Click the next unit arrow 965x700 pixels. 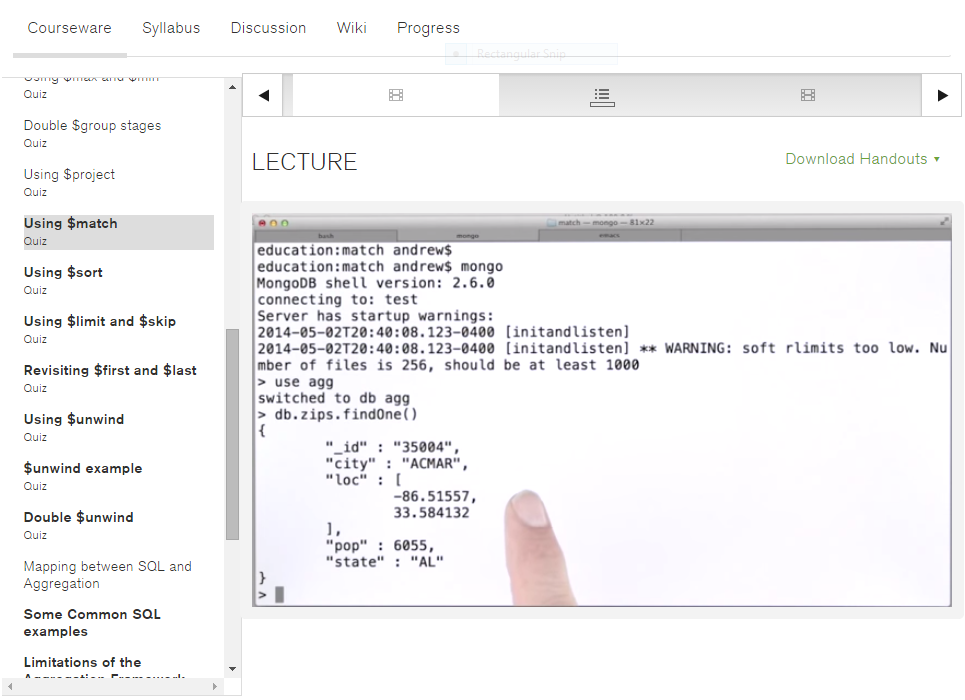tap(941, 95)
